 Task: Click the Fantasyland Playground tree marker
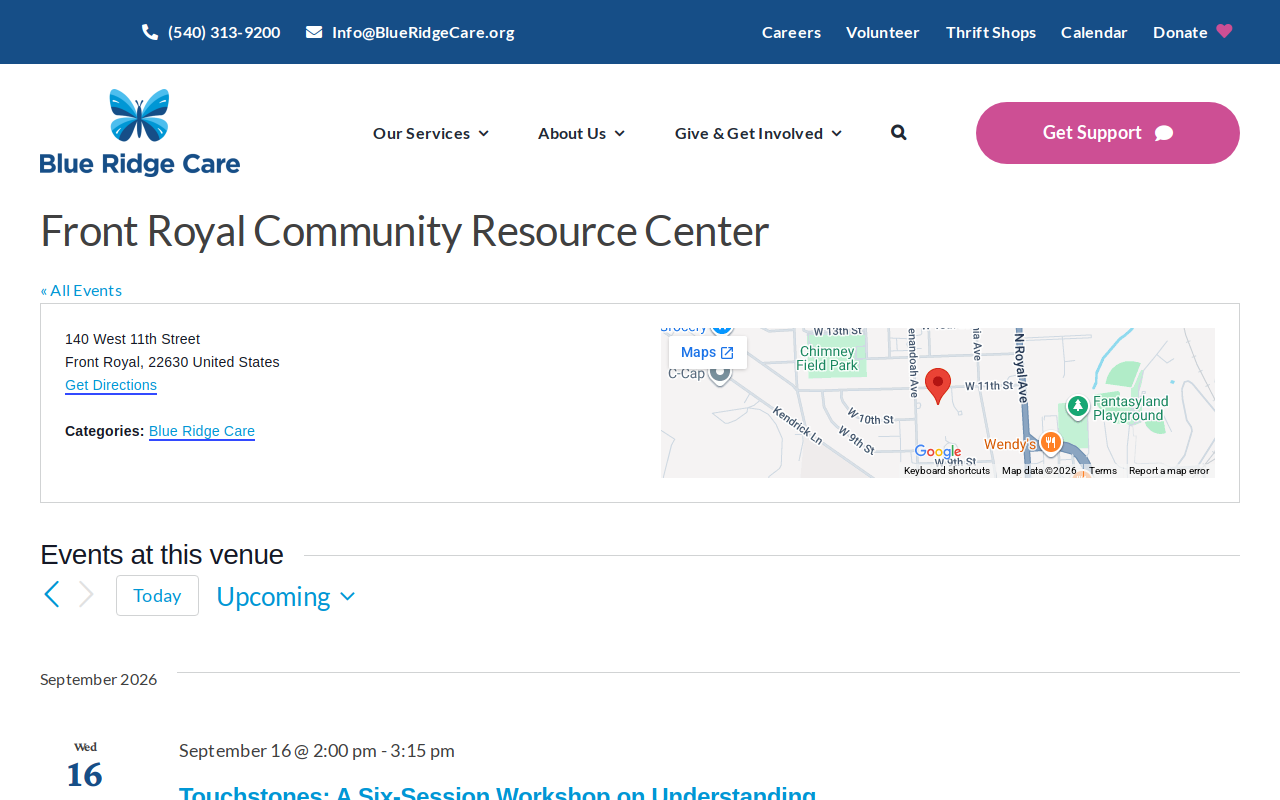(1077, 406)
